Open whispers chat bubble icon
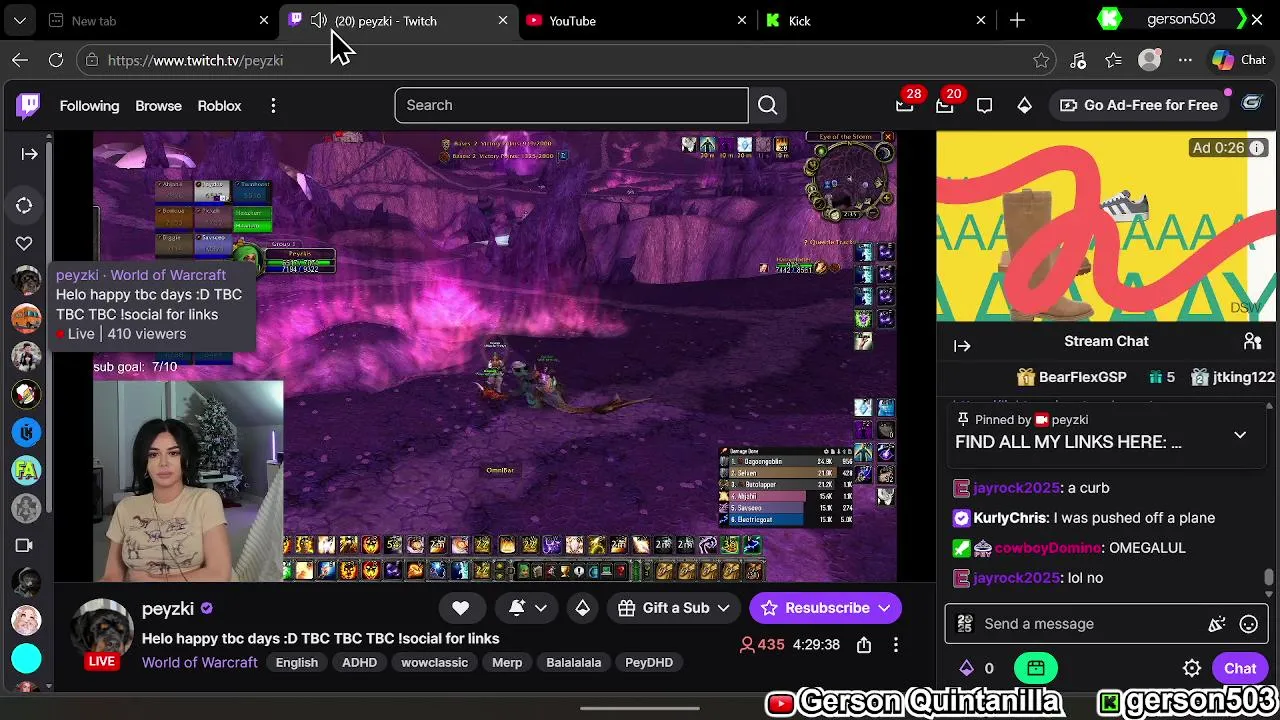The width and height of the screenshot is (1280, 720). click(x=984, y=105)
